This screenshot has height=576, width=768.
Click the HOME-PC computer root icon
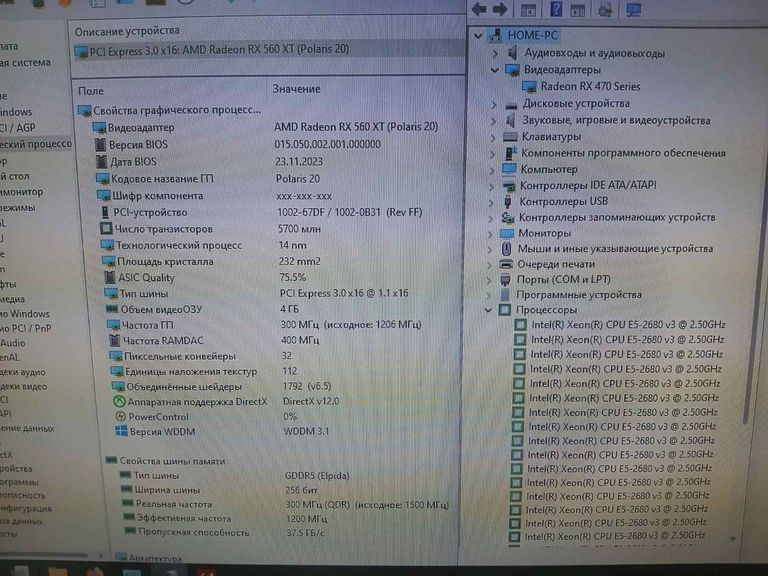click(496, 36)
